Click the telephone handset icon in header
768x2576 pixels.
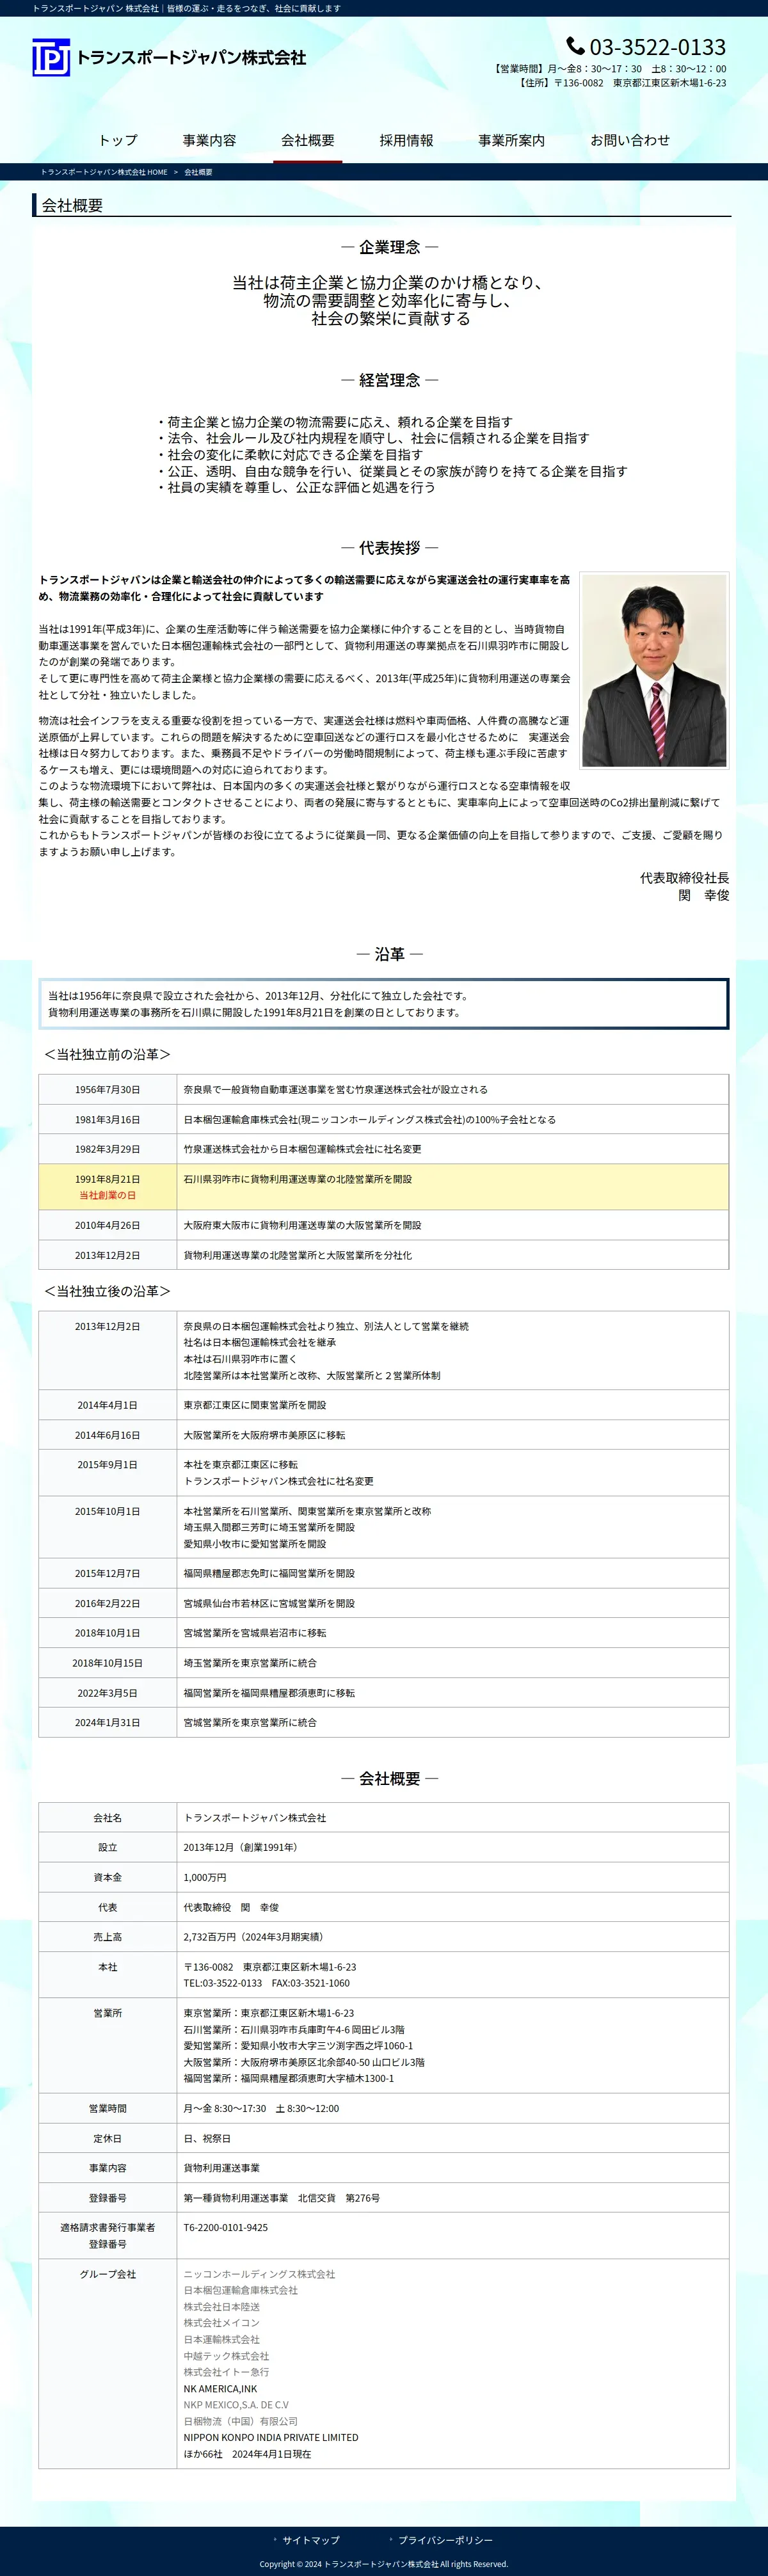pos(575,46)
